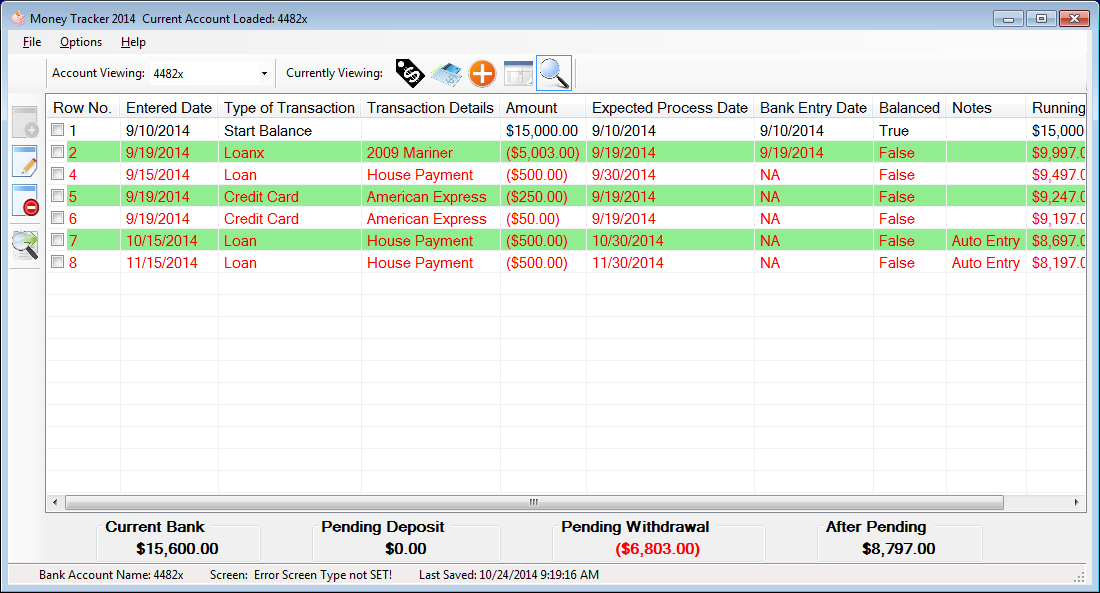Image resolution: width=1100 pixels, height=593 pixels.
Task: Click the scrollbar left arrow
Action: (55, 502)
